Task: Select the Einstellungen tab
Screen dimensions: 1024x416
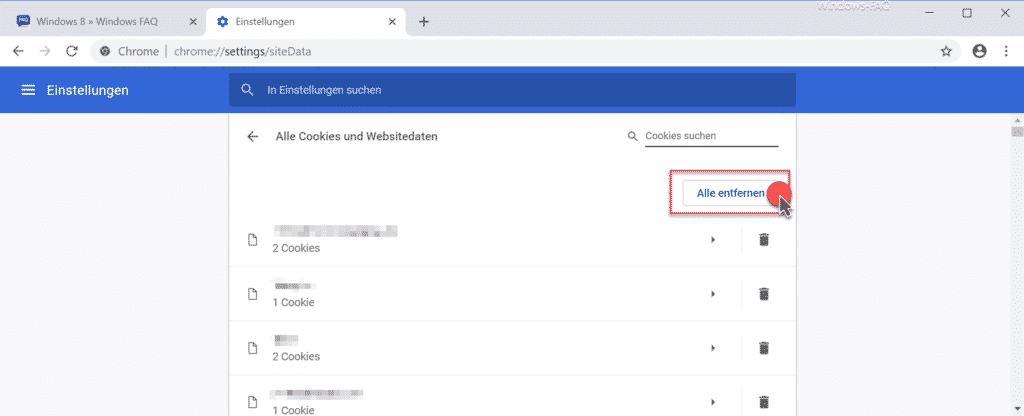Action: 304,22
